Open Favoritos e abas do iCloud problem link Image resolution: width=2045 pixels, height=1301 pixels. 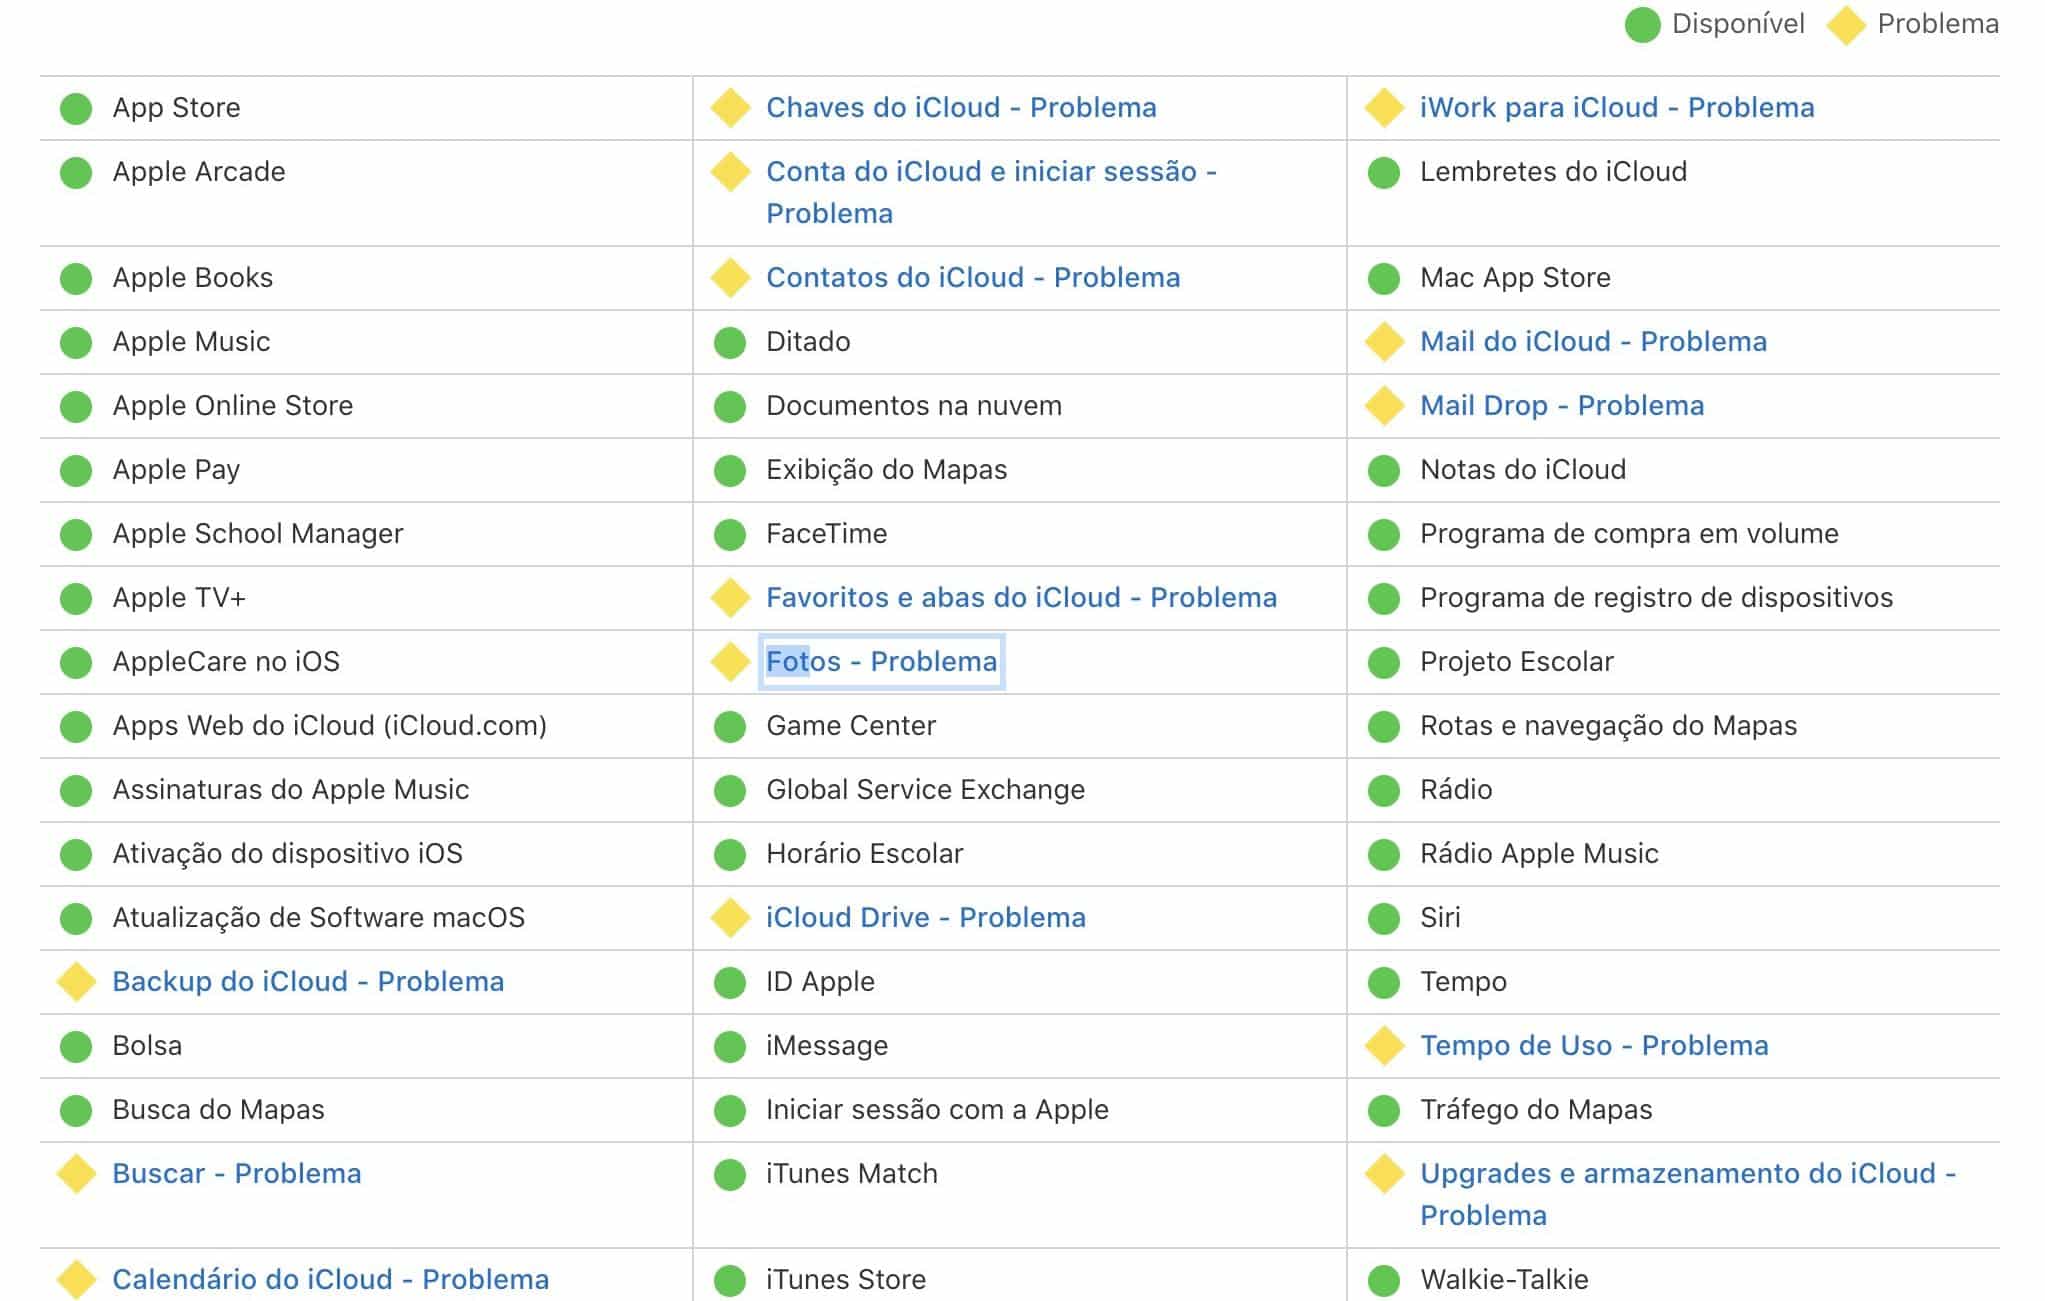1021,598
